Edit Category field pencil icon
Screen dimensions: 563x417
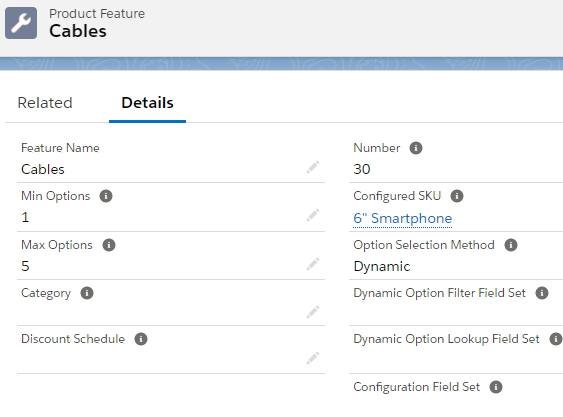point(313,312)
